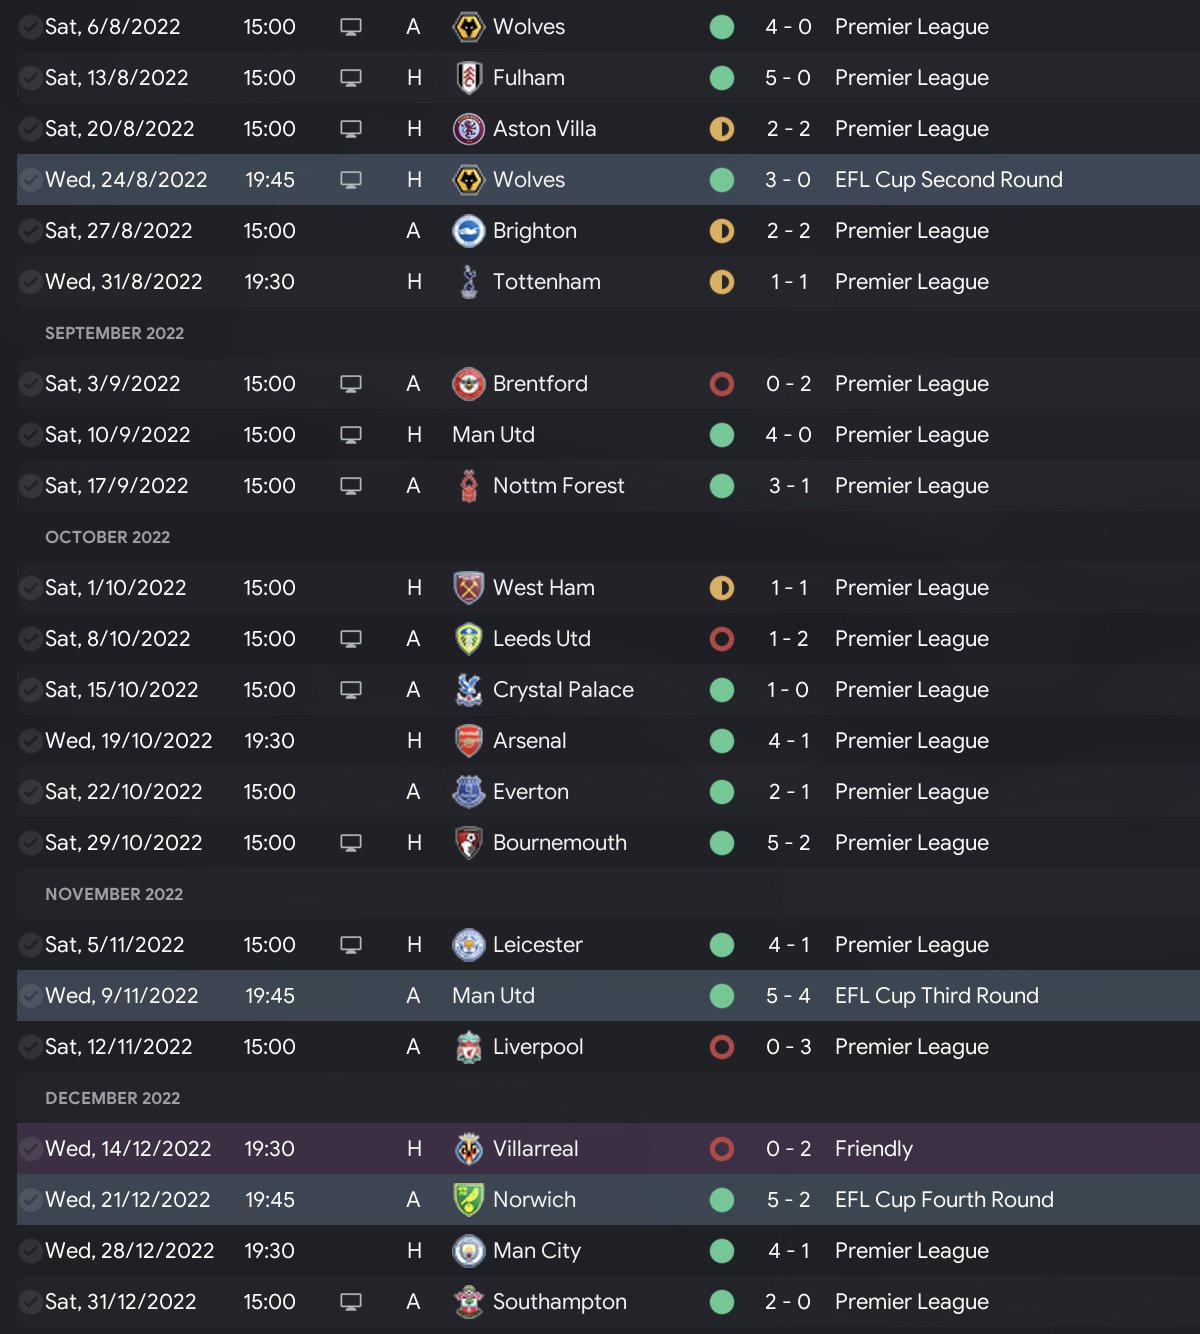Open the Crystal Palace team link

[563, 690]
